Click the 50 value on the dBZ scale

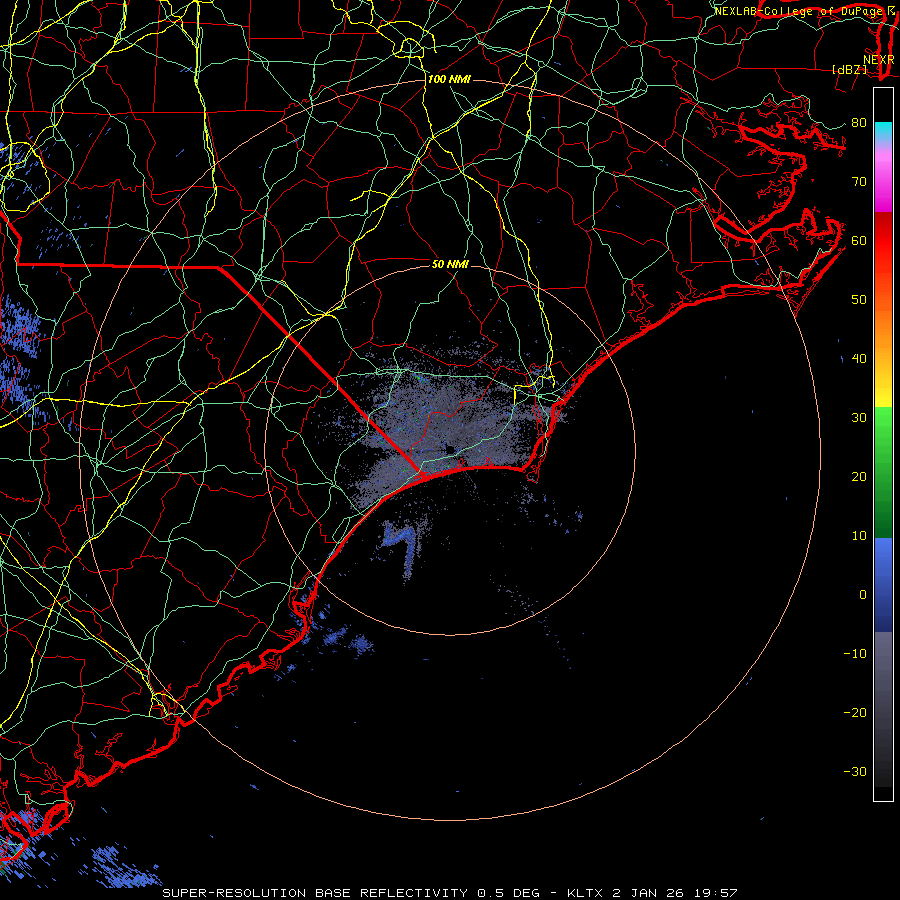859,300
